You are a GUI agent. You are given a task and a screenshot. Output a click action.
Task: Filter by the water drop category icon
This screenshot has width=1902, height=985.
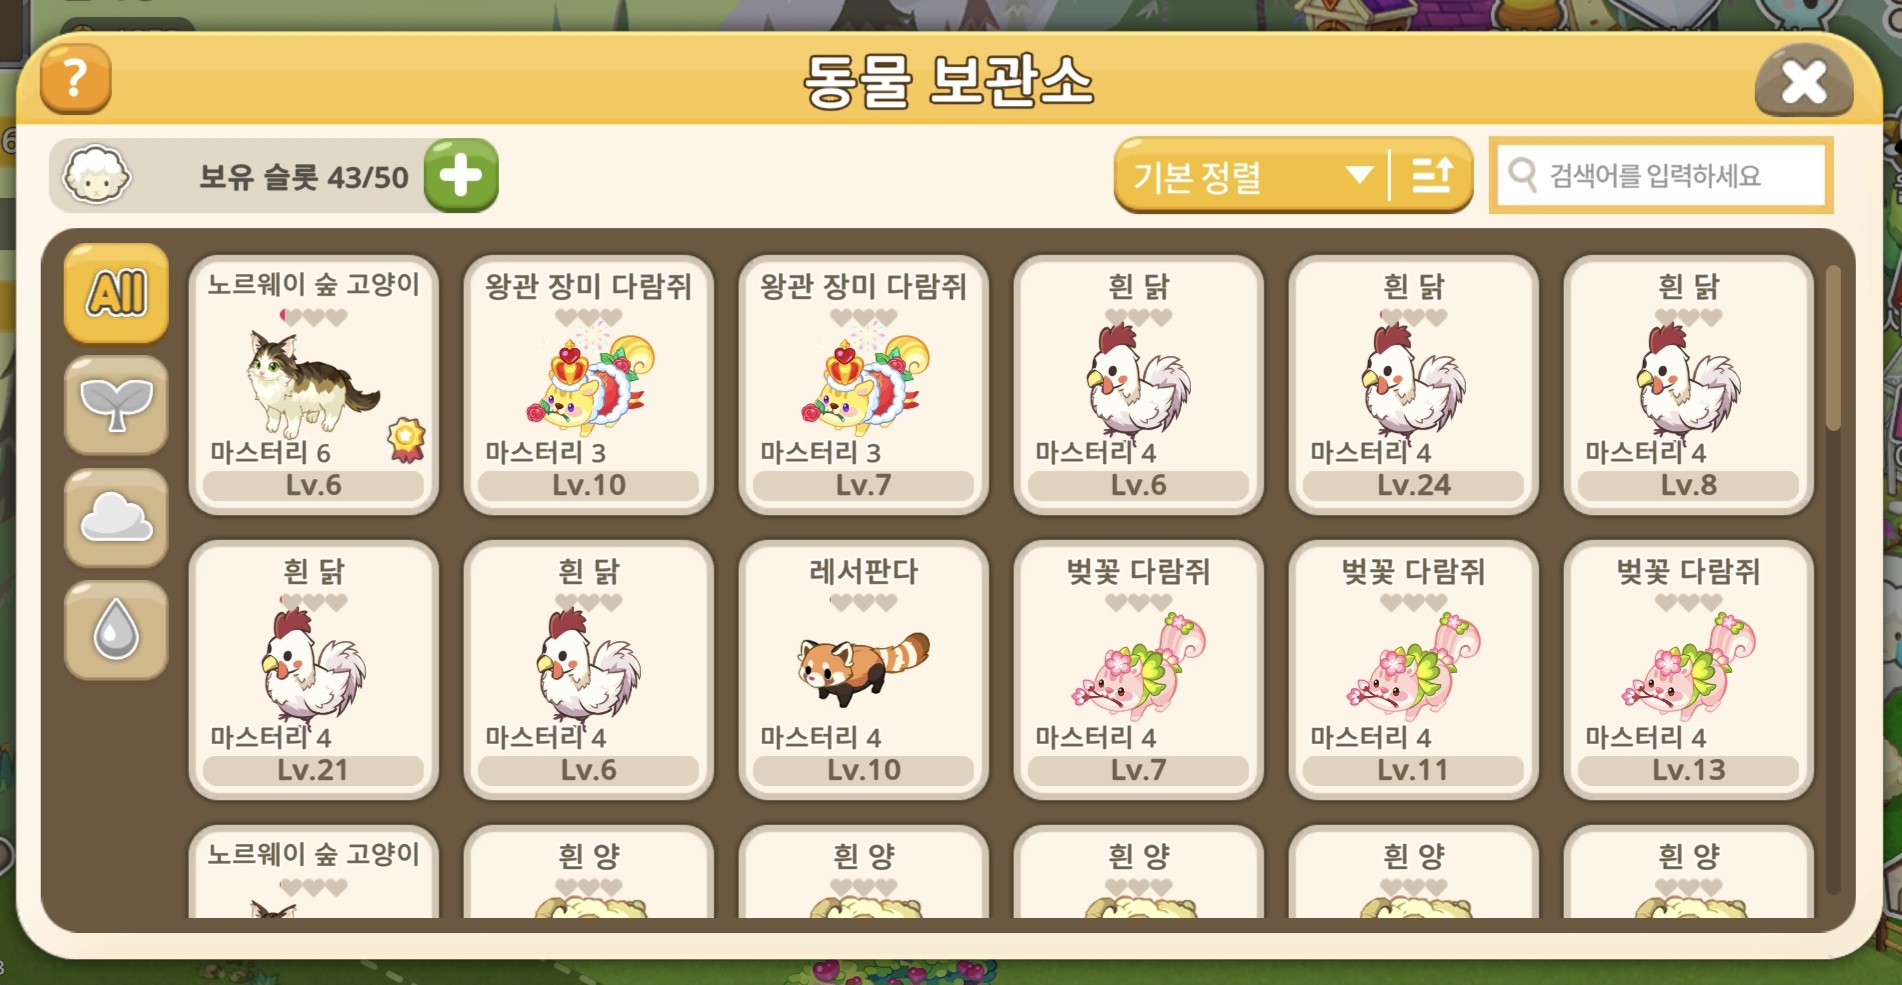[116, 630]
